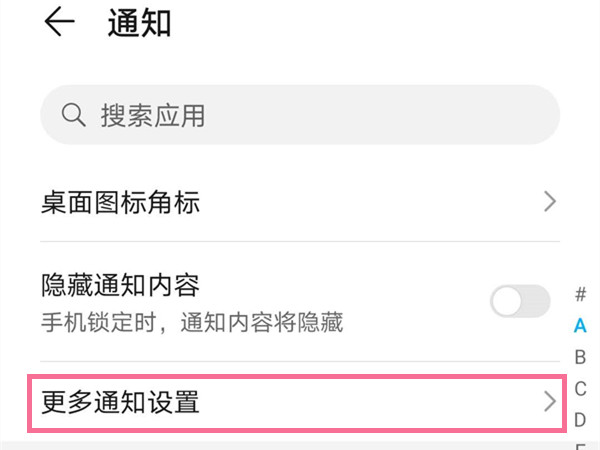Image resolution: width=600 pixels, height=450 pixels.
Task: Click the magnifier icon in the search bar
Action: tap(74, 115)
